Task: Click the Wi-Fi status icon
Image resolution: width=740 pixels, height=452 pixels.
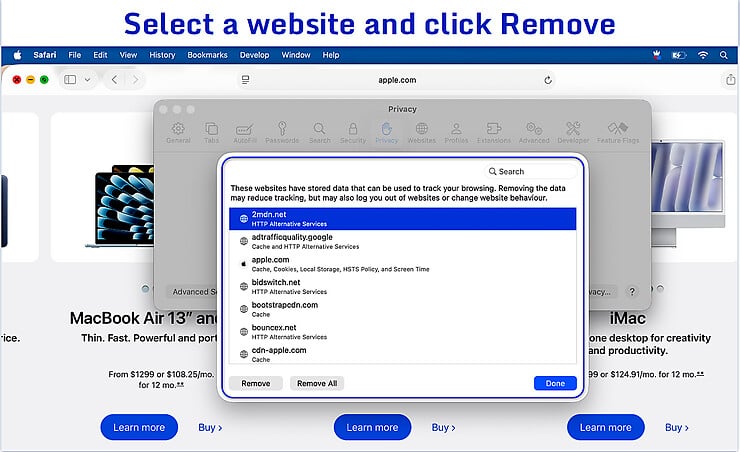Action: (703, 55)
